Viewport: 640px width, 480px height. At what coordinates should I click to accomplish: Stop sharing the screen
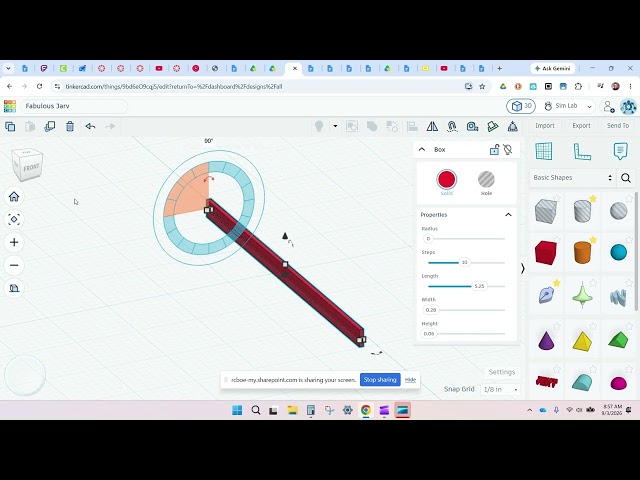pos(380,380)
